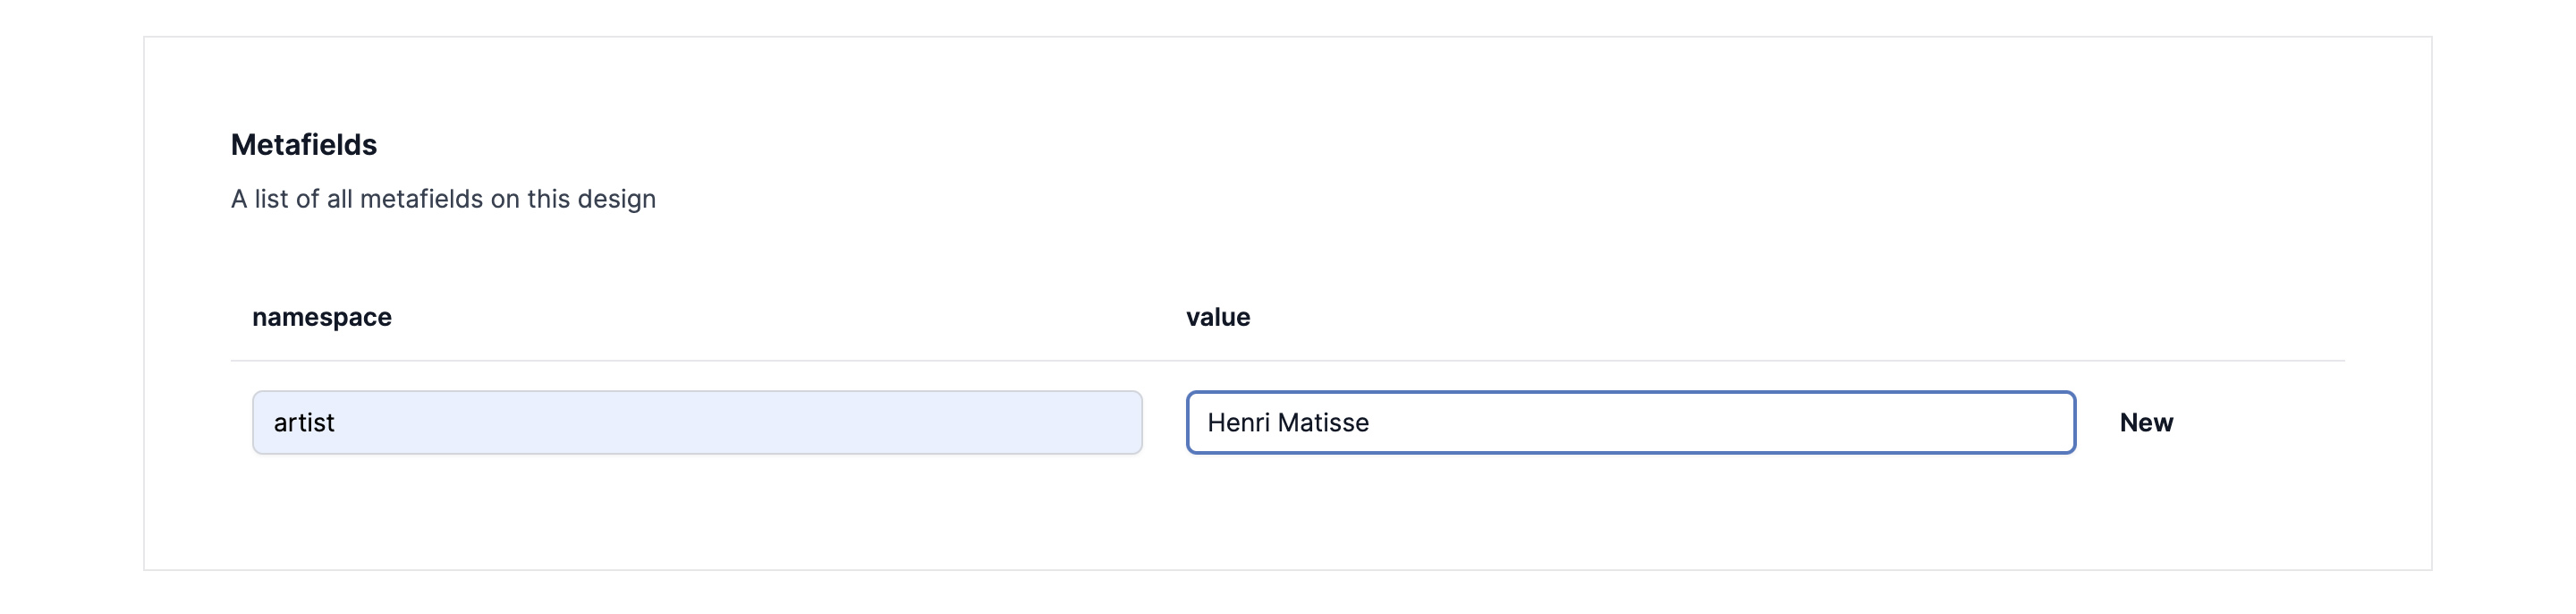Click the New button
The image size is (2576, 614).
coord(2146,423)
